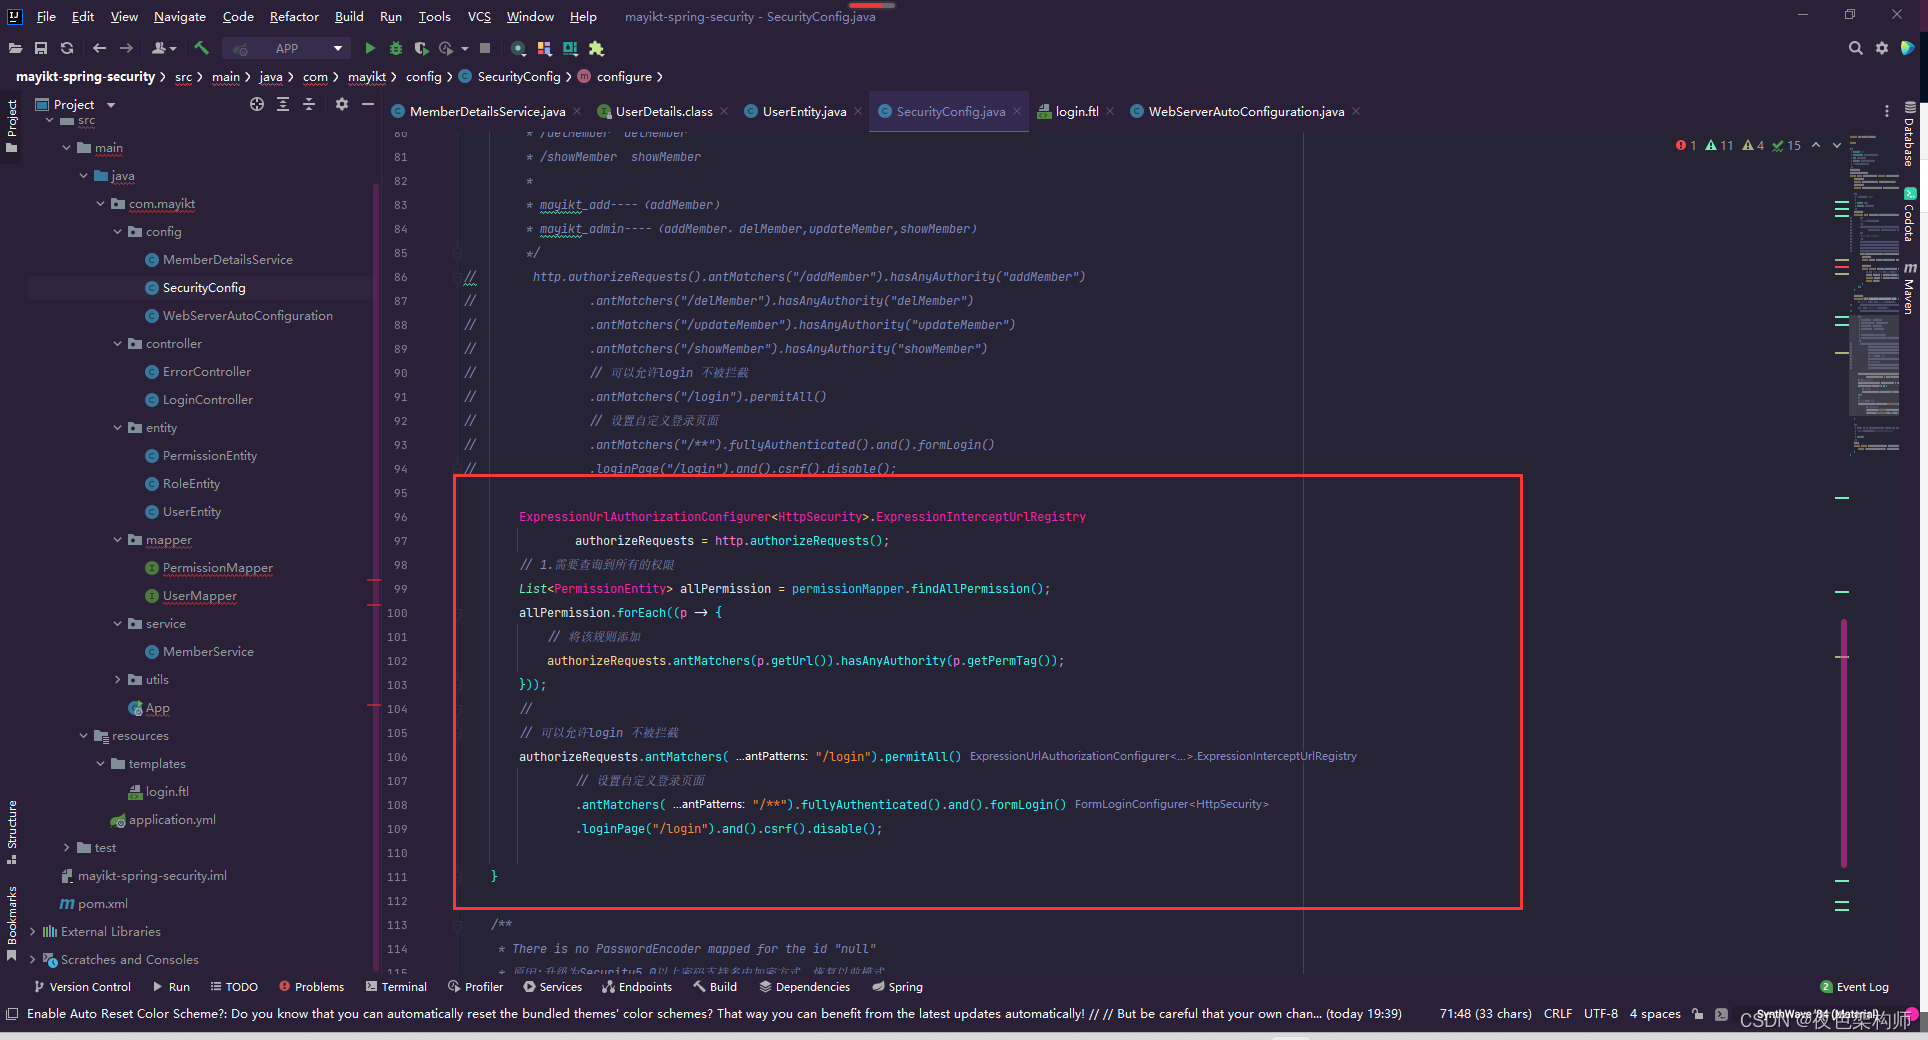Screen dimensions: 1928x1040
Task: Go to next highlighted error arrow
Action: click(x=1837, y=145)
